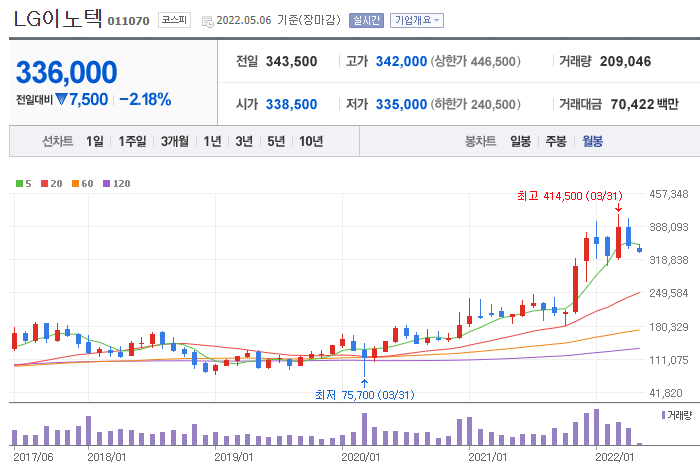Viewport: 700px width, 476px height.
Task: Click the 상한가 446,500 text
Action: tap(475, 61)
